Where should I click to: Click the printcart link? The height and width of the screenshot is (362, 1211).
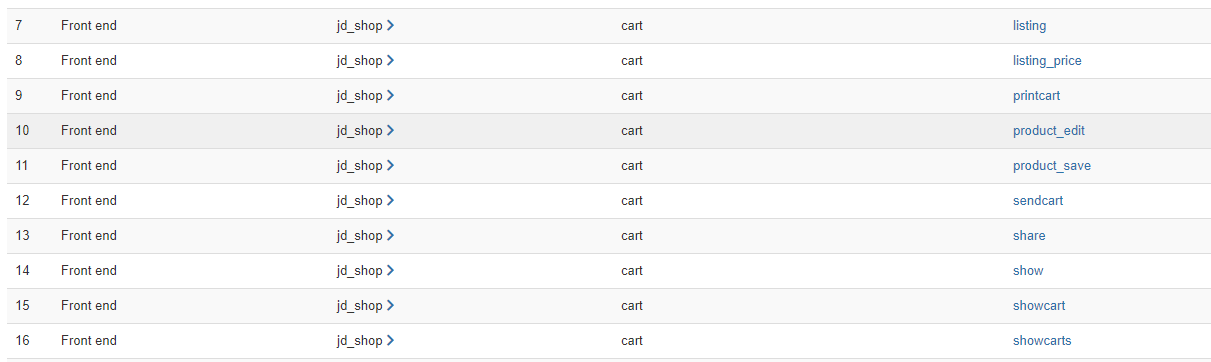point(1036,96)
